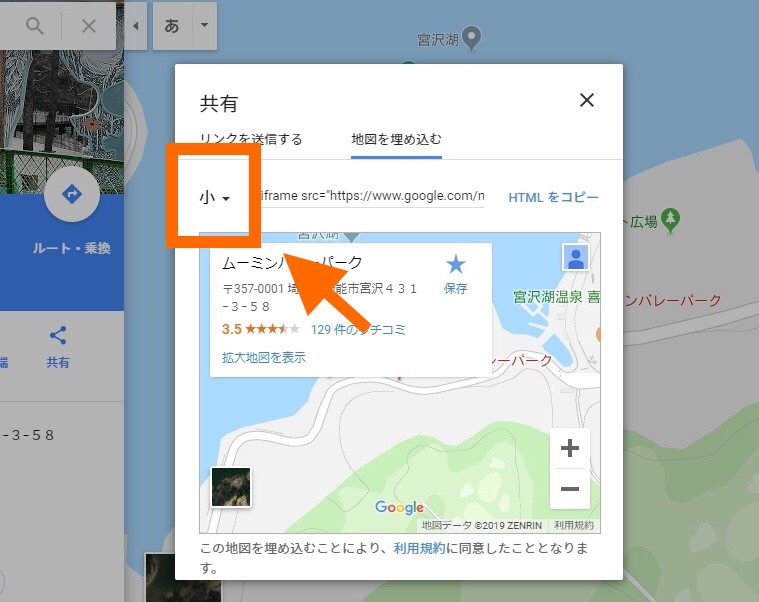Open 129 件のクチコミ reviews link
The height and width of the screenshot is (602, 759).
coord(358,330)
